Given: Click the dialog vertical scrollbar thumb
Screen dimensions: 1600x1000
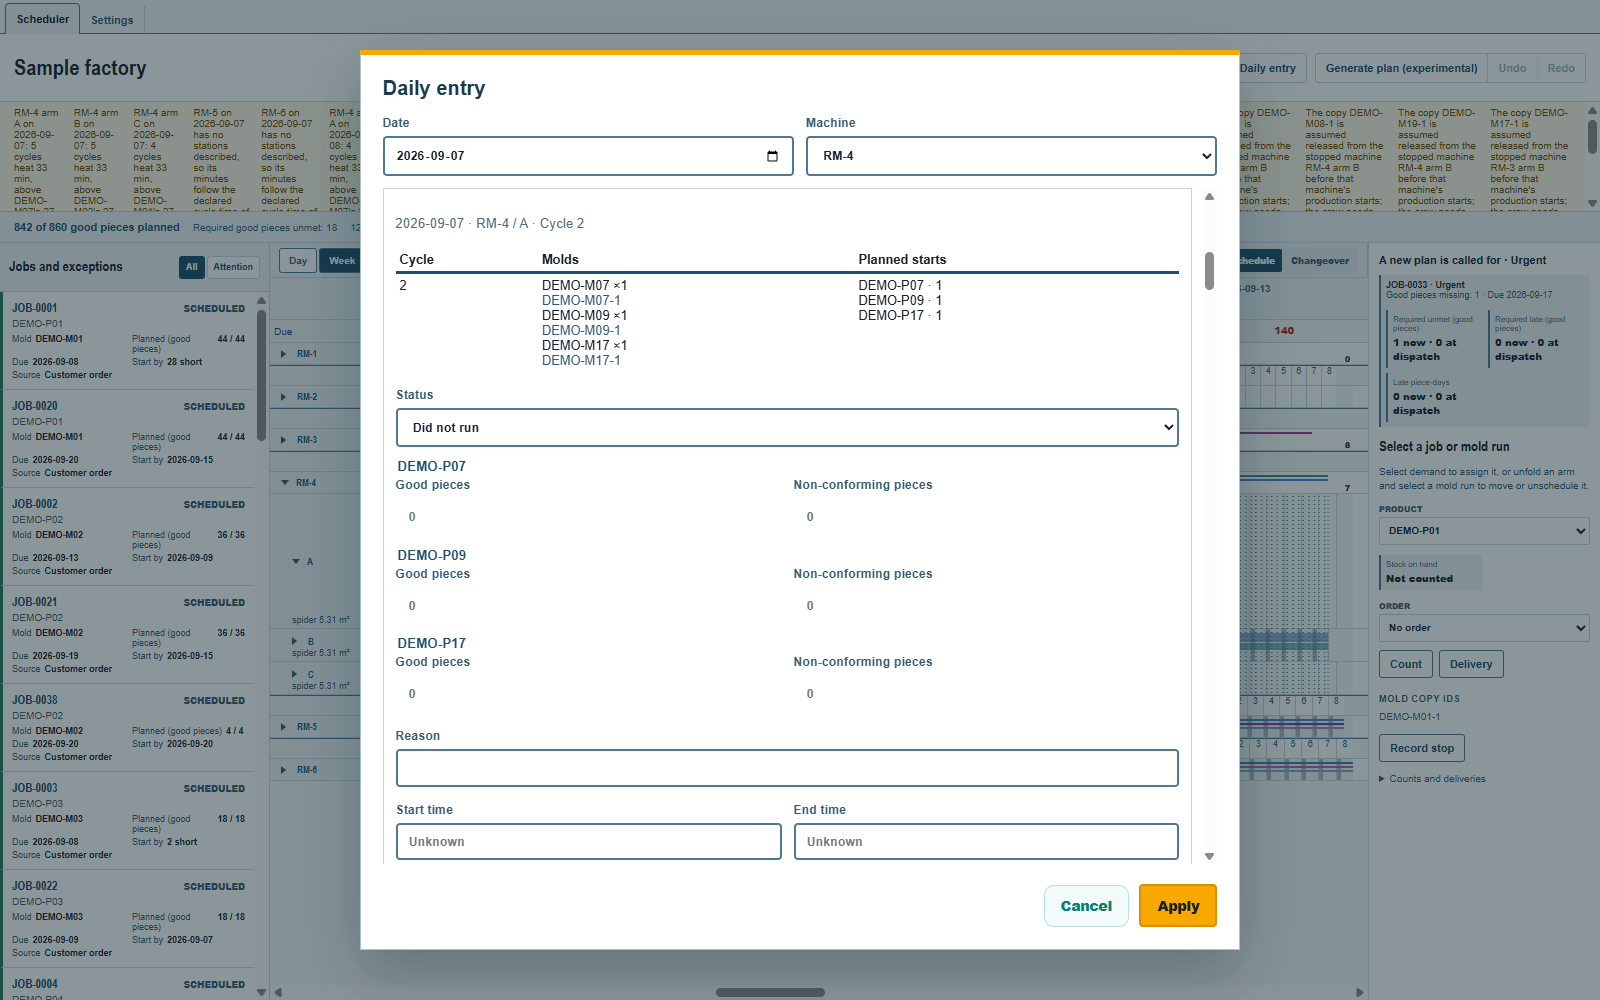Looking at the screenshot, I should pos(1209,271).
